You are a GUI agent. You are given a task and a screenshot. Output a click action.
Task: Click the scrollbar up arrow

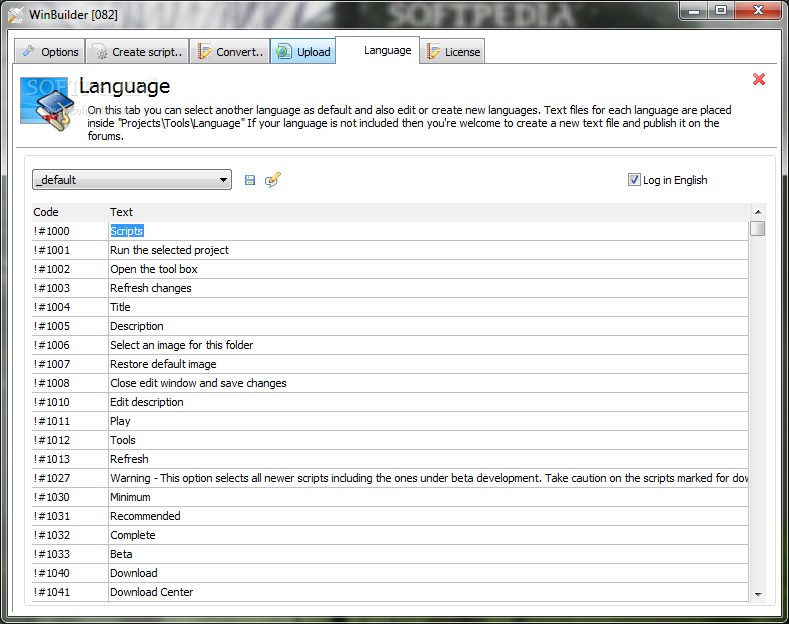[x=758, y=212]
